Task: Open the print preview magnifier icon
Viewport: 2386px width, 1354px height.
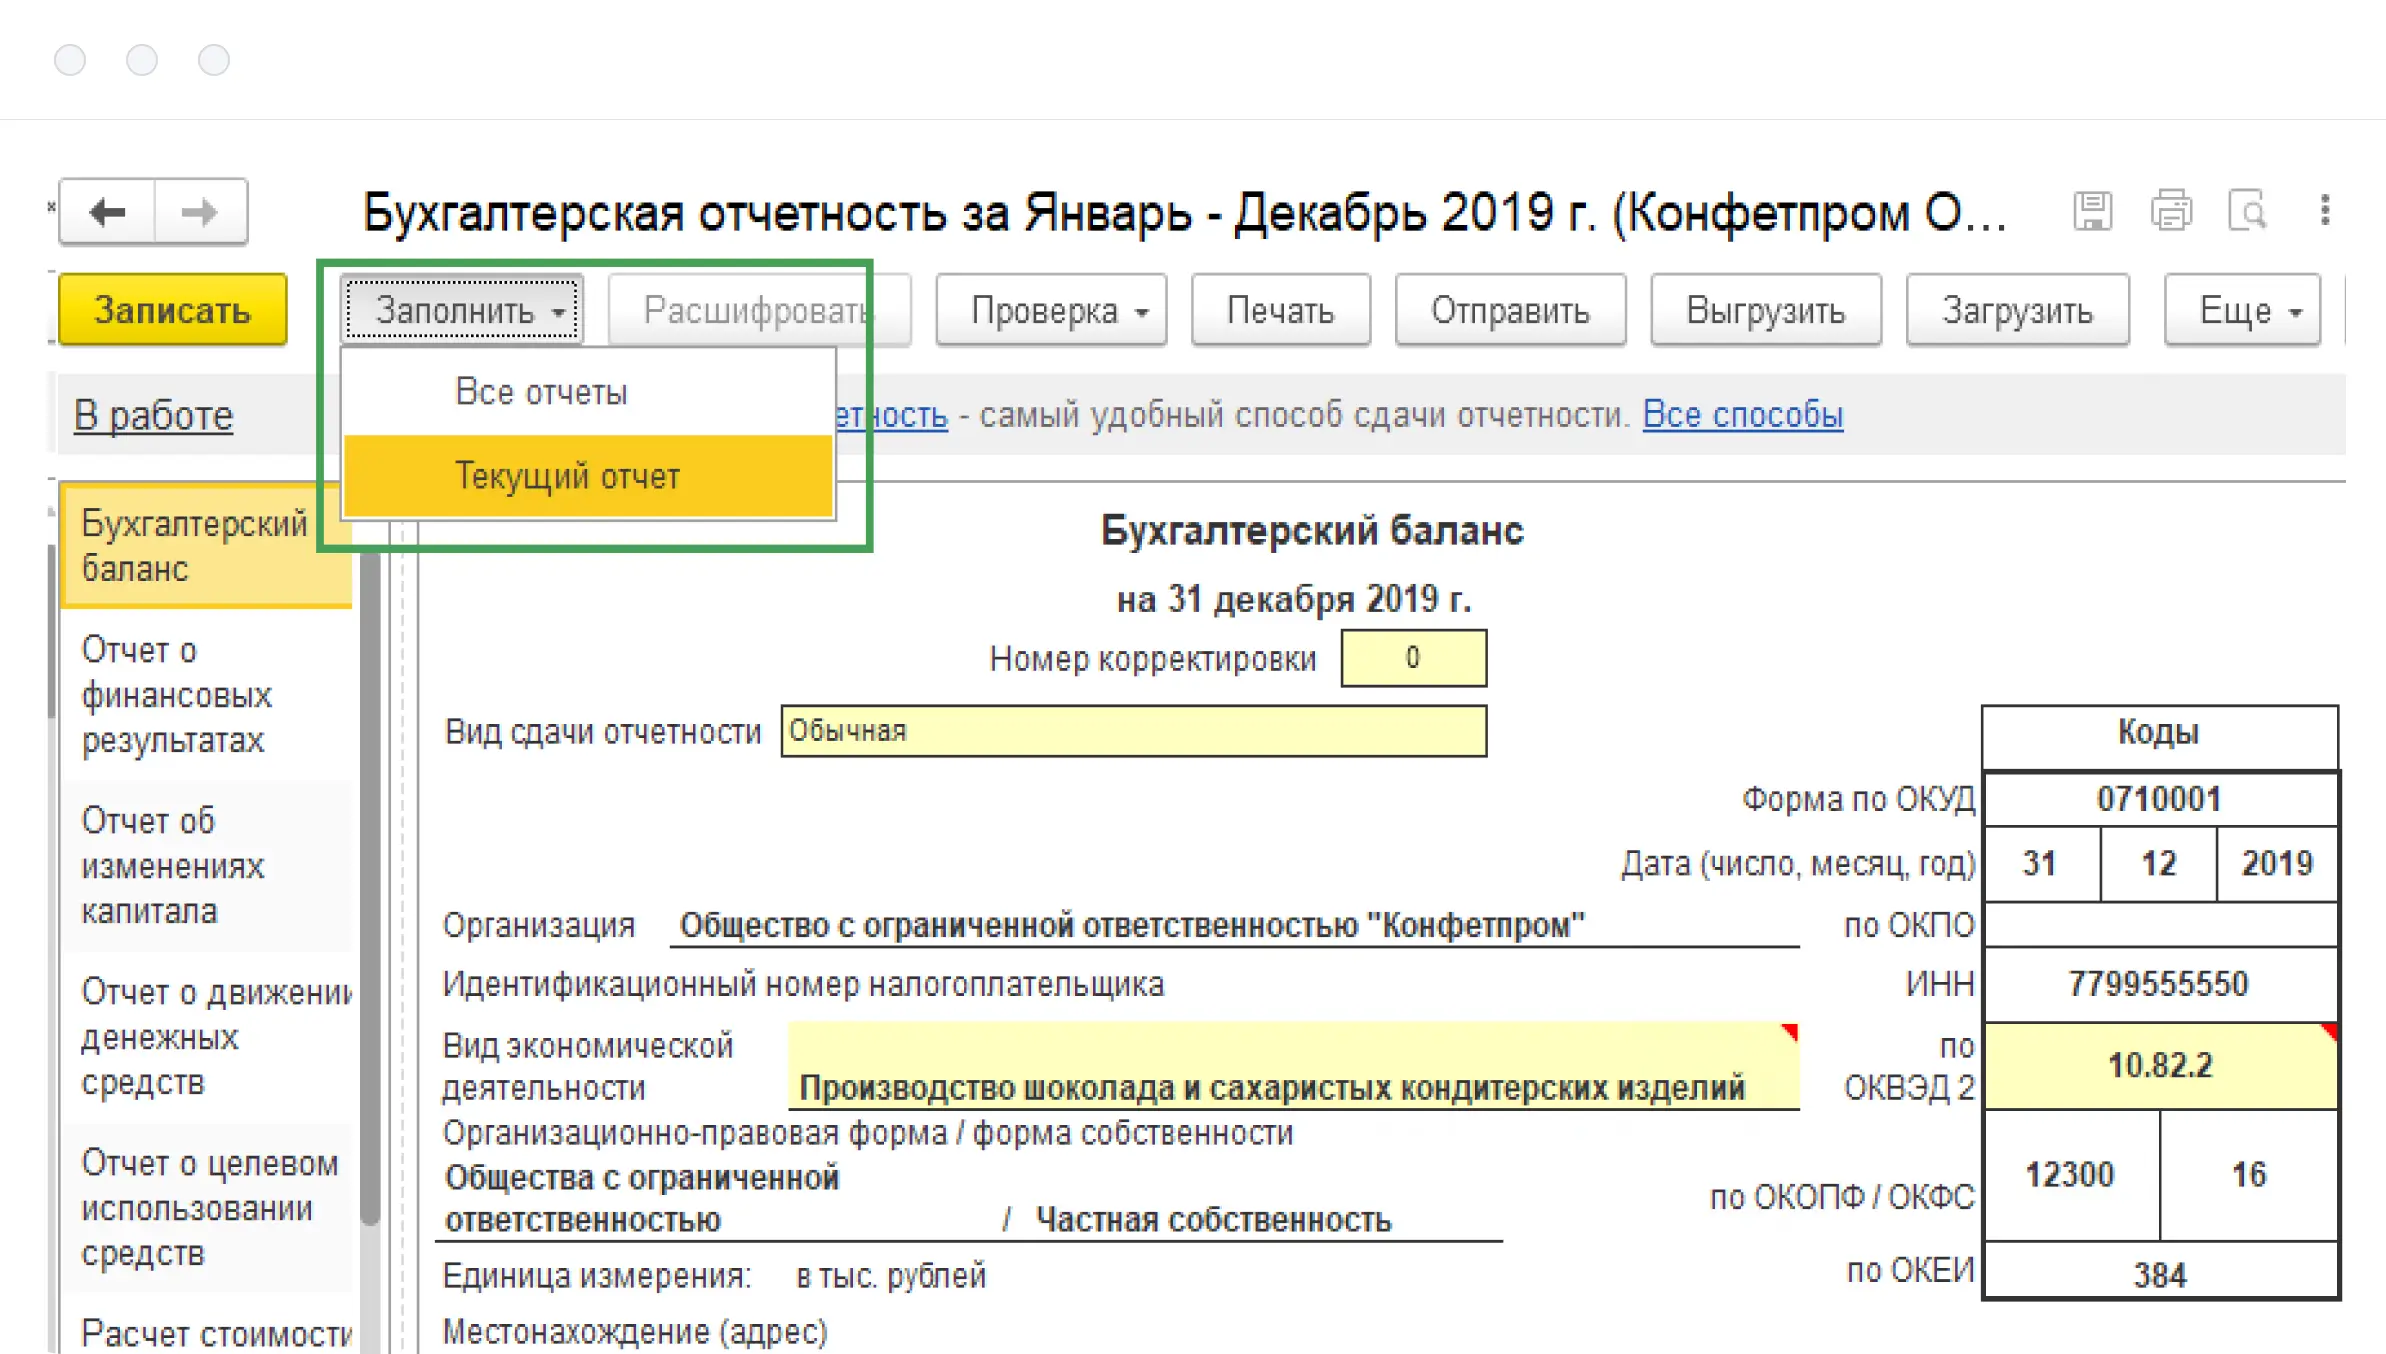Action: coord(2247,211)
